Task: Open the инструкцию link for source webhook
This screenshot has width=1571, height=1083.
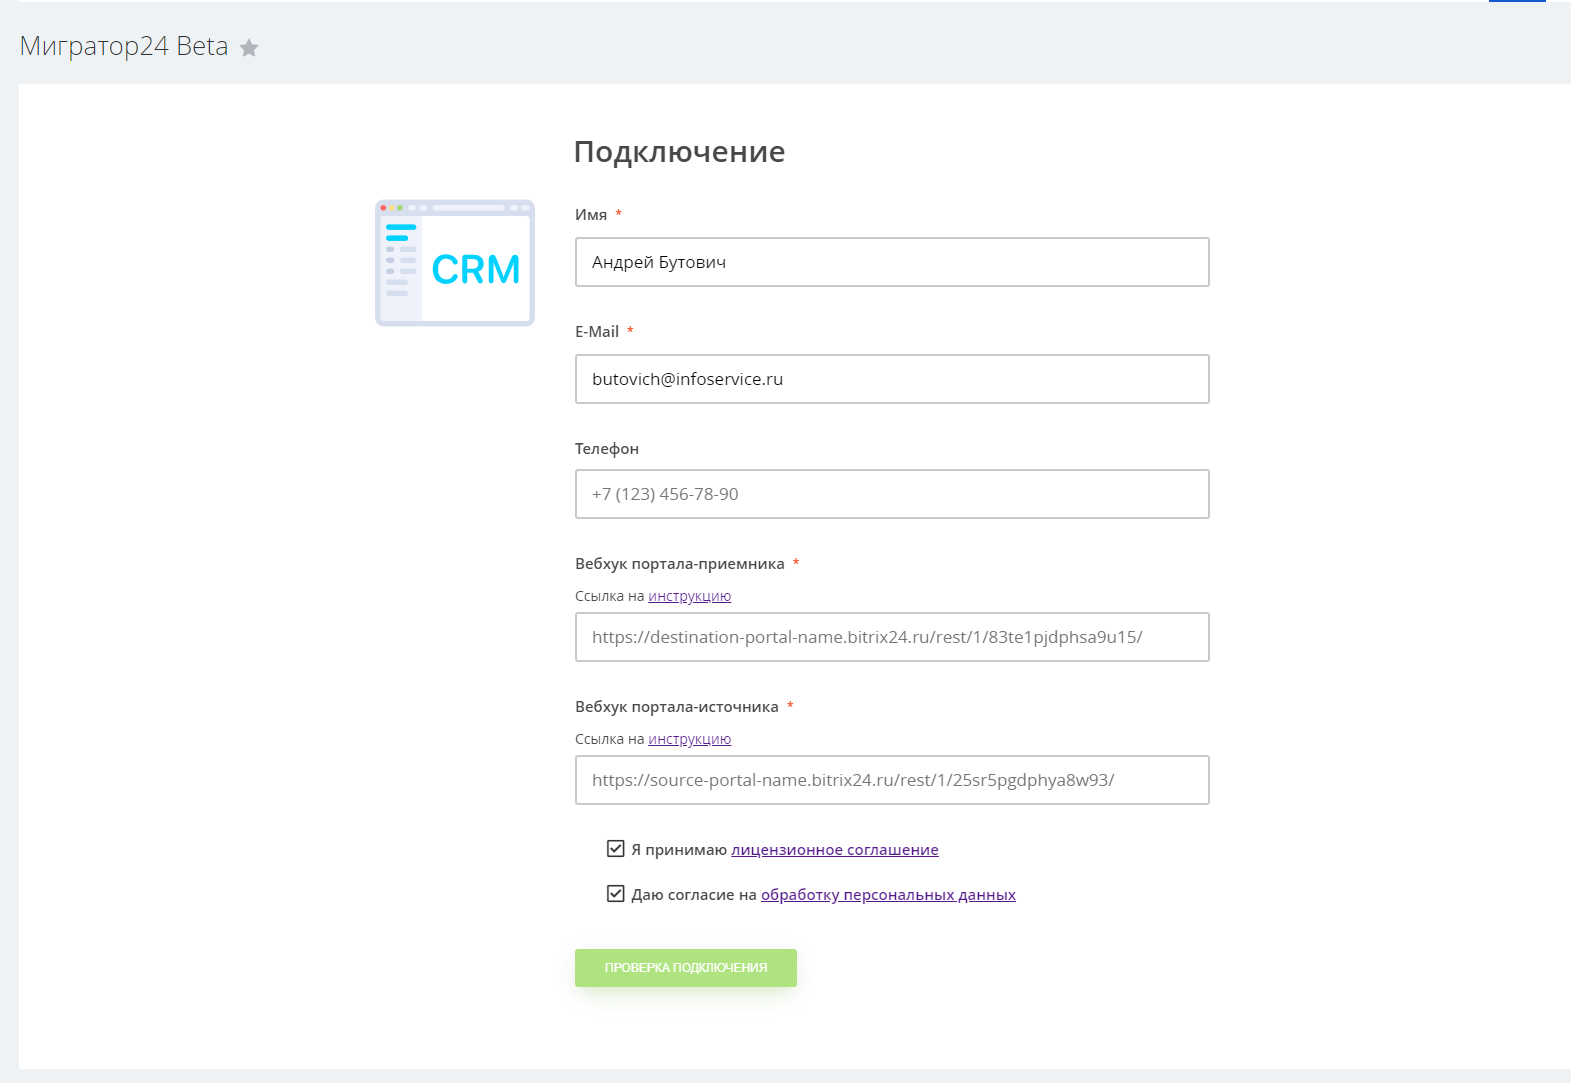Action: tap(689, 739)
